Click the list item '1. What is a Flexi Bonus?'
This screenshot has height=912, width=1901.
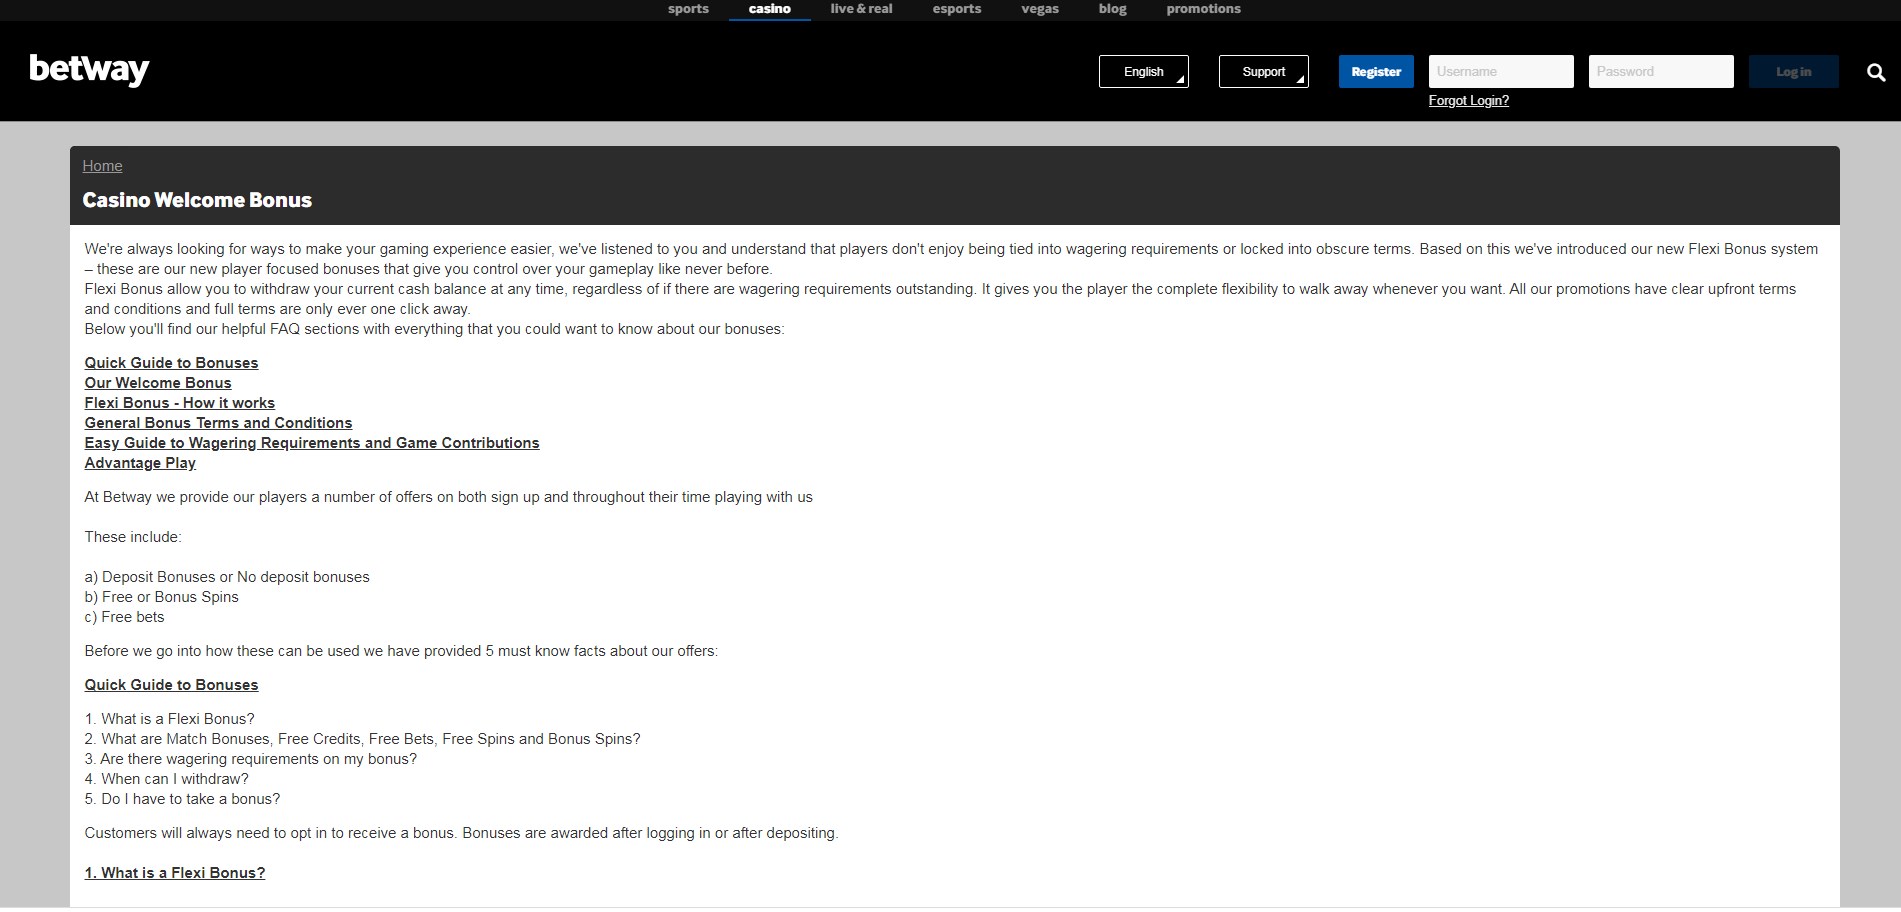pyautogui.click(x=170, y=719)
